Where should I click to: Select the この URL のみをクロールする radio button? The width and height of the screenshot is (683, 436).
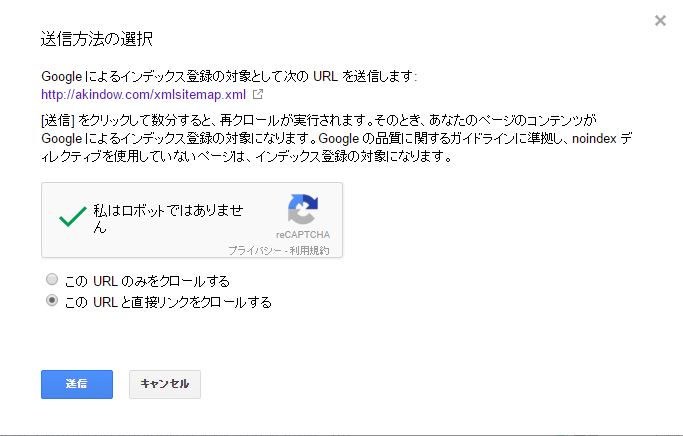click(52, 280)
